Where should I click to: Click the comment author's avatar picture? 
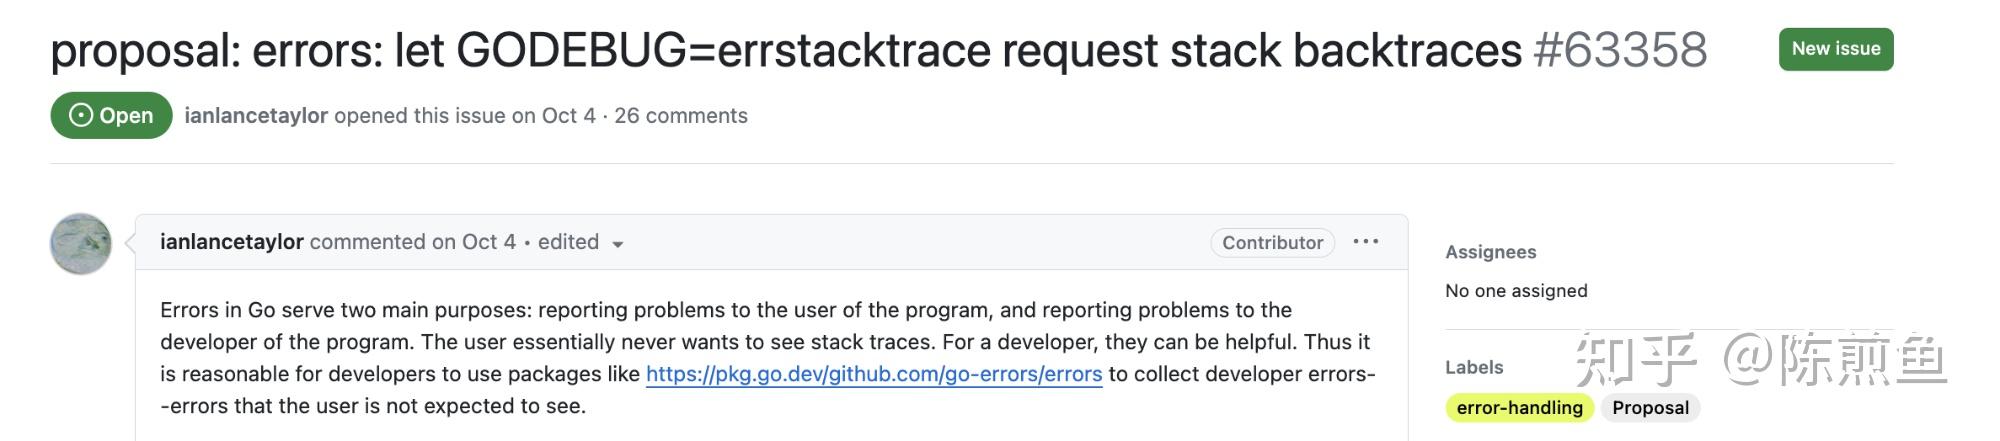[81, 243]
